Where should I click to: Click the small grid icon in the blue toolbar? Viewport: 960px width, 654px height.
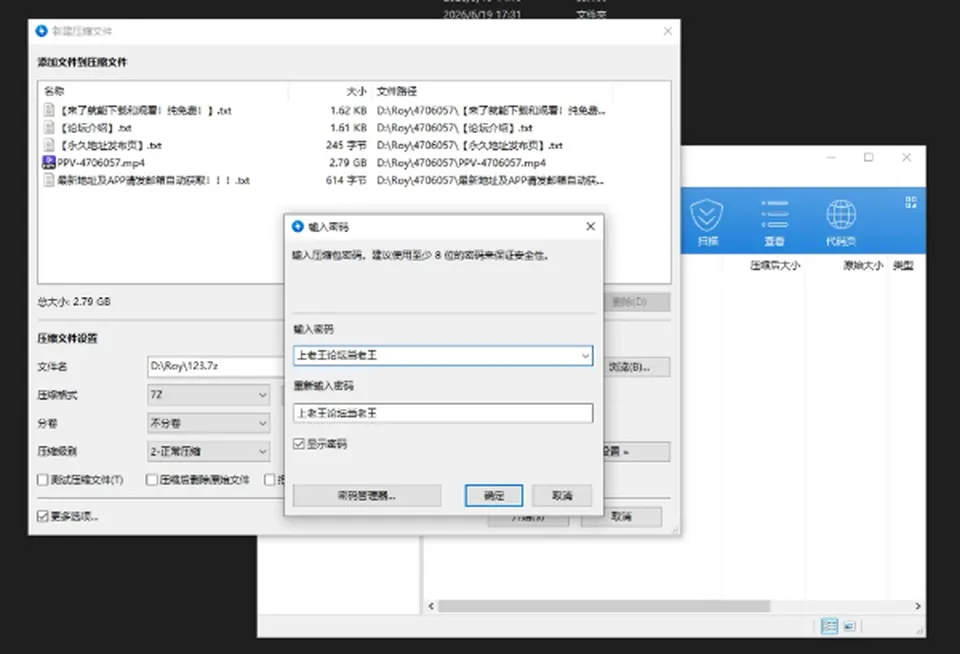(x=911, y=202)
